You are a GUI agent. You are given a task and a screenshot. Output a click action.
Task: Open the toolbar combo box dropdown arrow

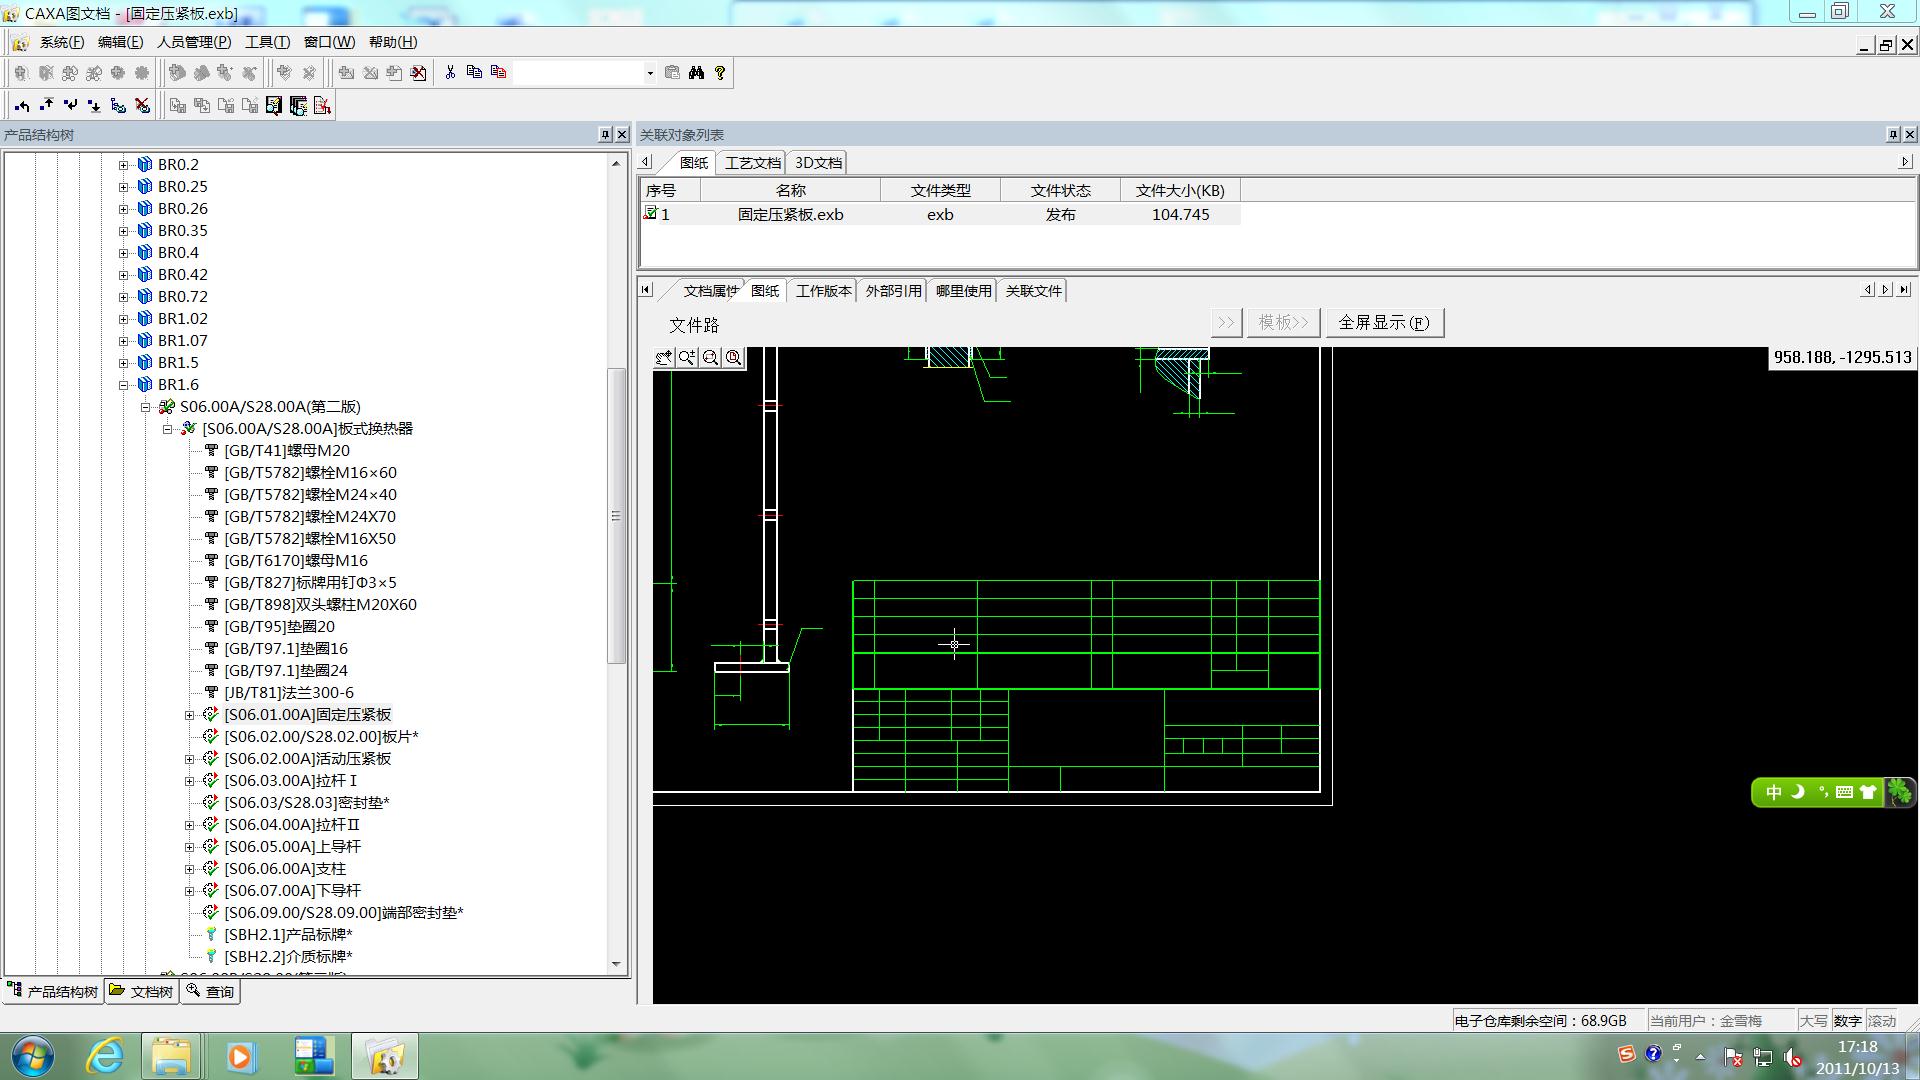tap(649, 73)
